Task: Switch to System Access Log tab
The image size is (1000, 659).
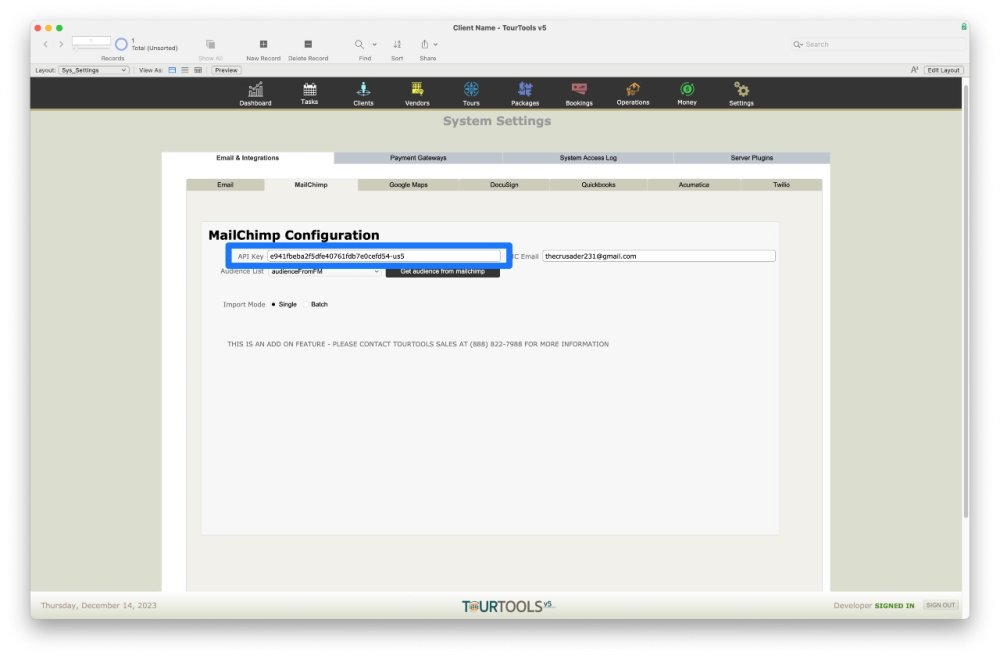Action: 588,158
